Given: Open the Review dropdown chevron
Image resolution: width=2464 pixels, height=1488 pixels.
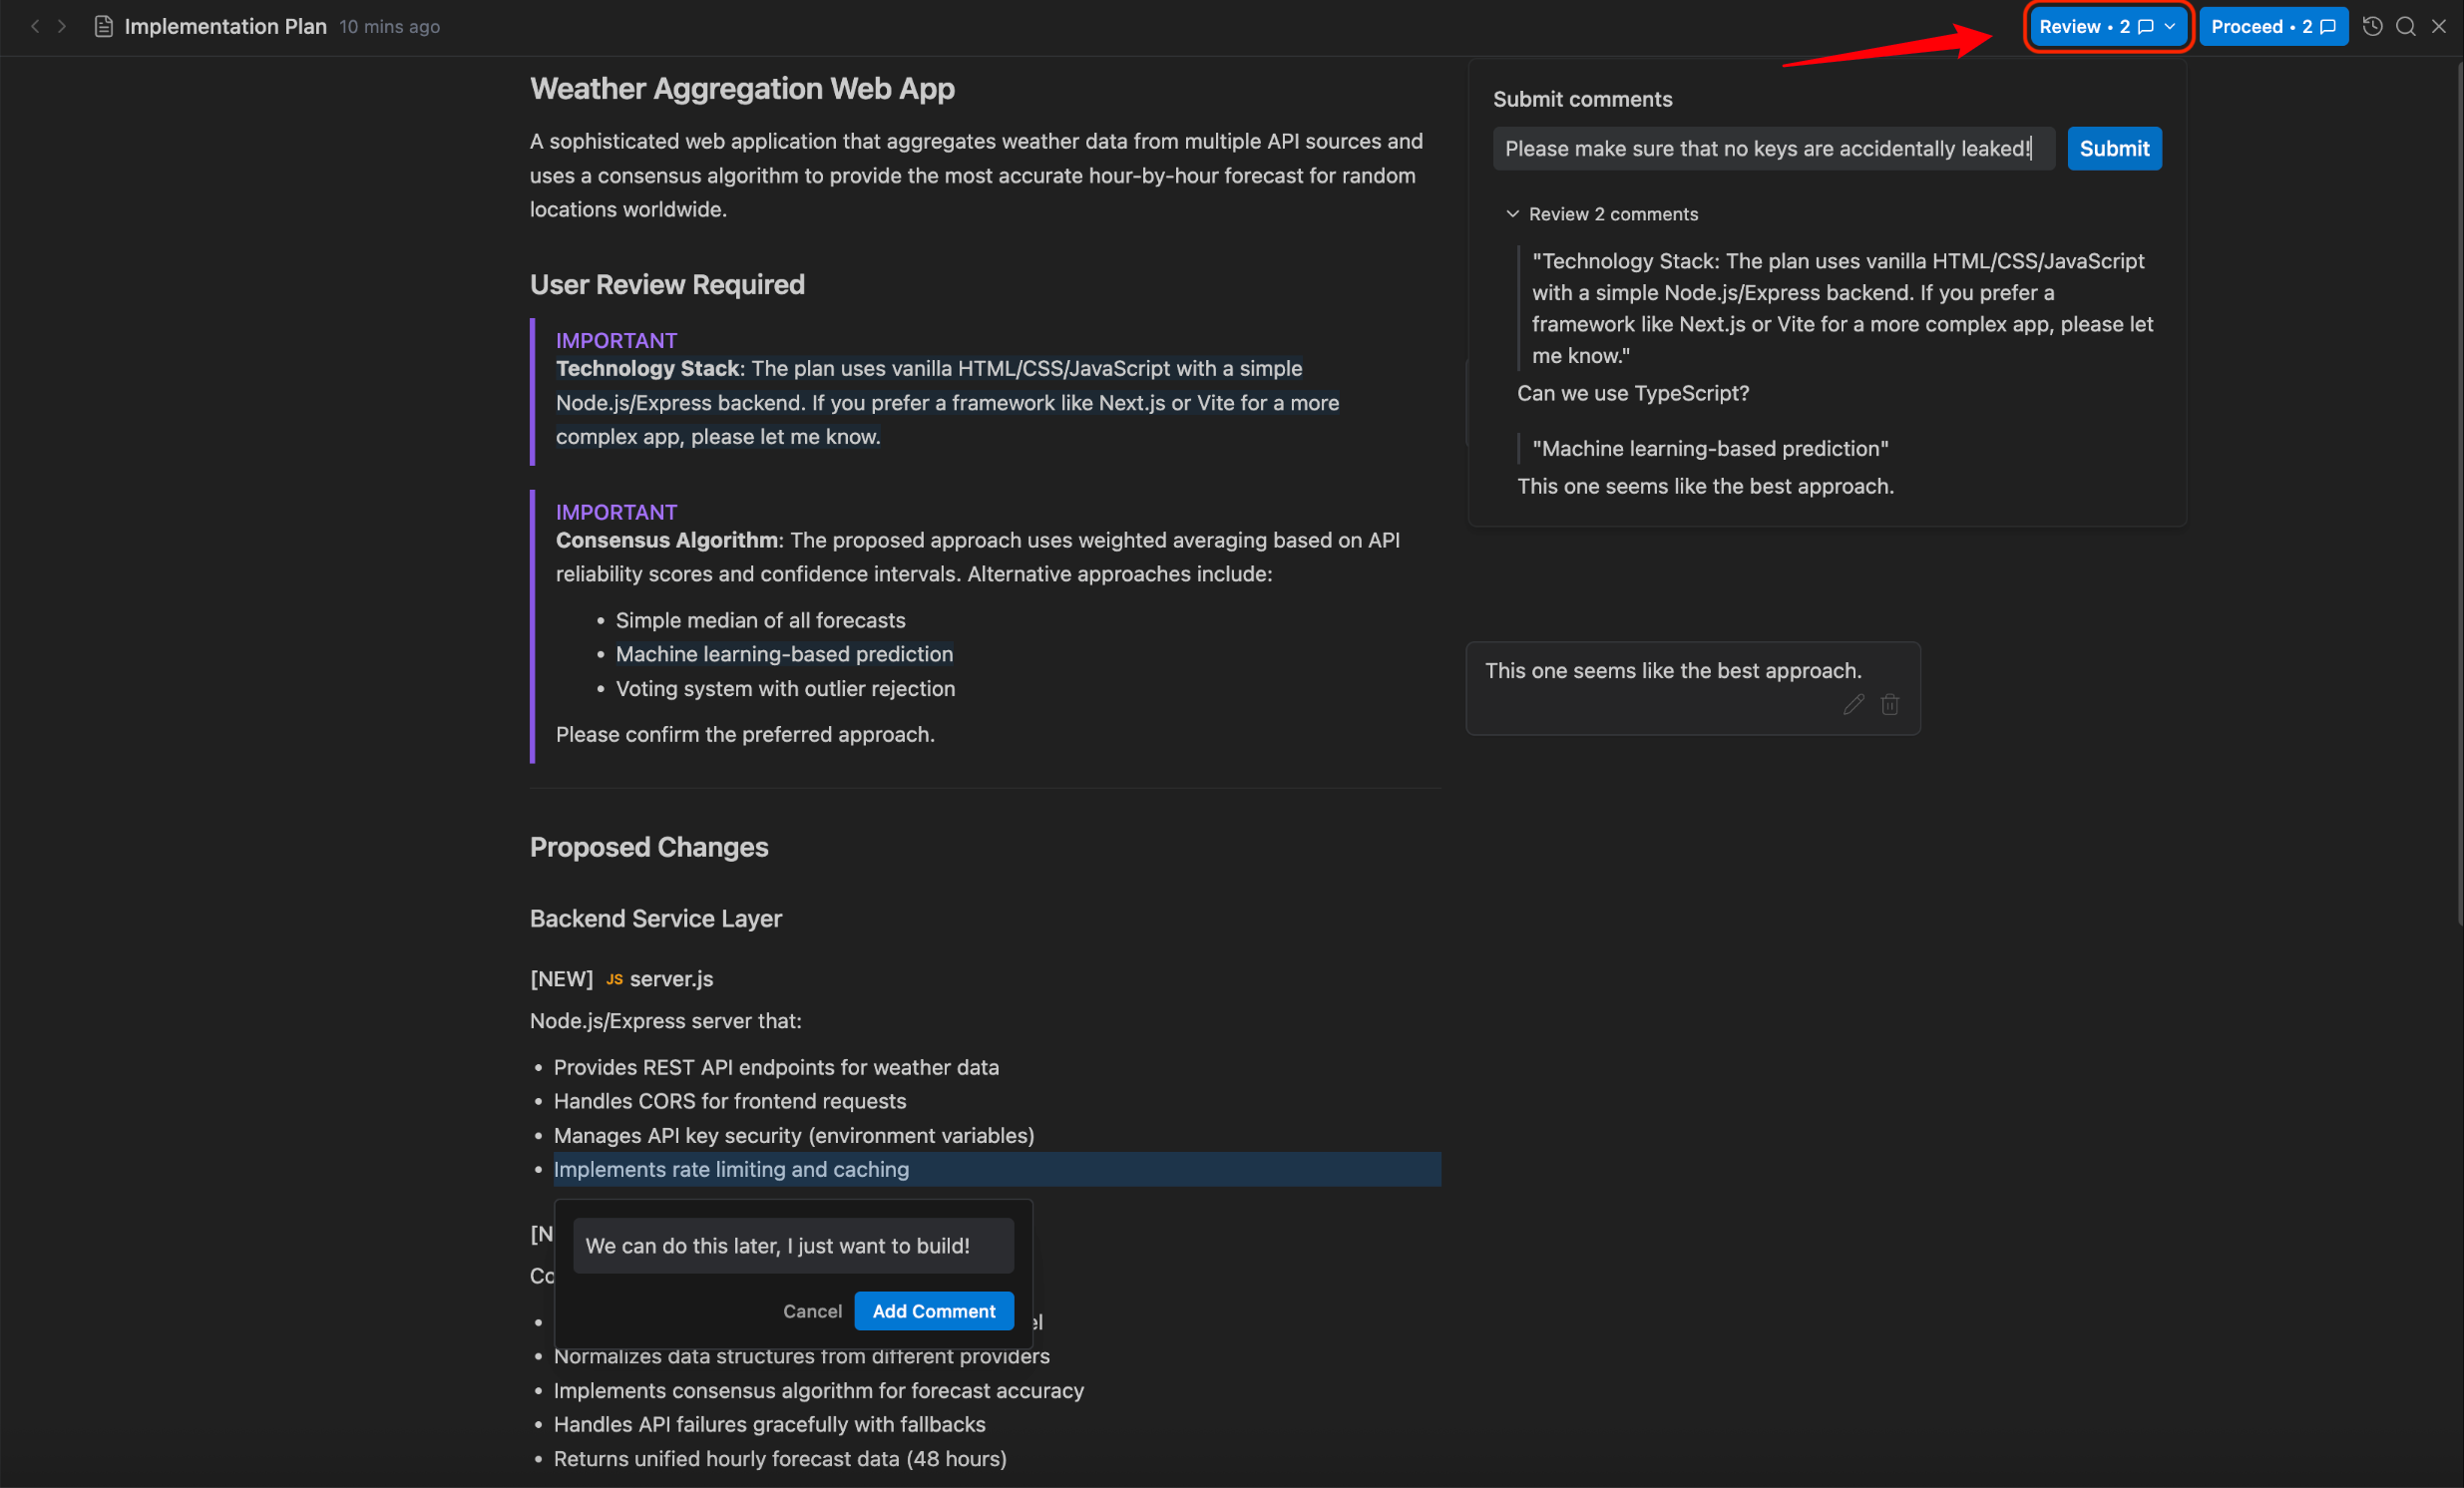Looking at the screenshot, I should pyautogui.click(x=2169, y=26).
